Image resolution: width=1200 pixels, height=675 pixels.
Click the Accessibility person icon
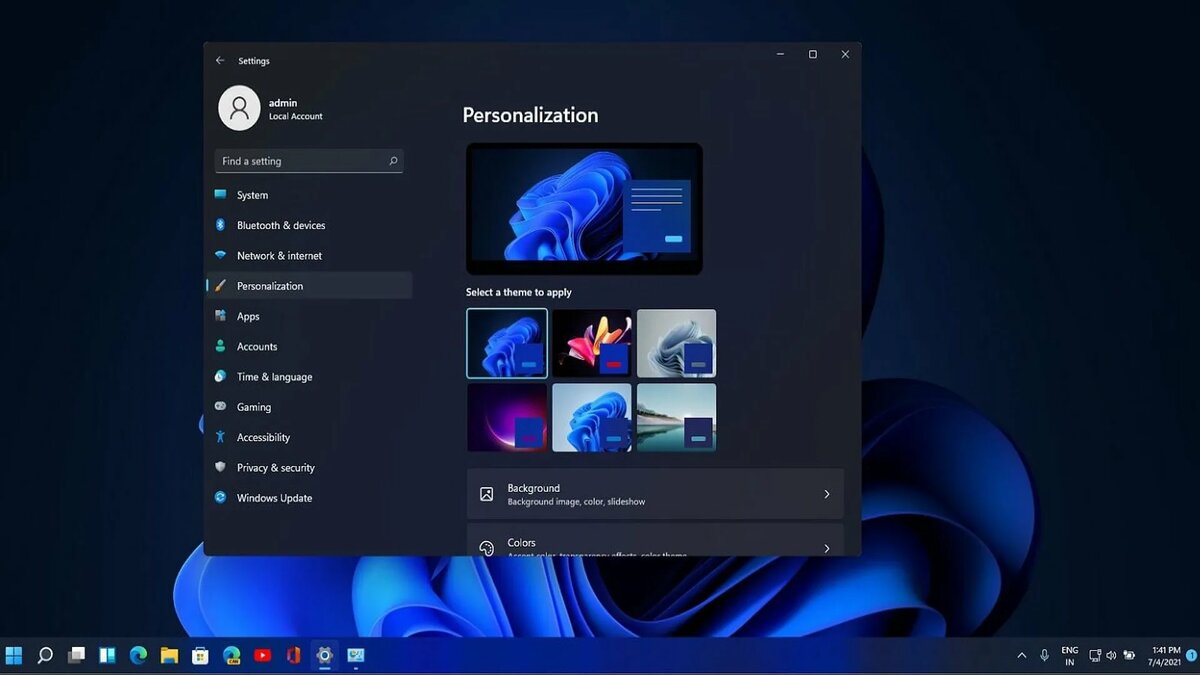pos(221,437)
